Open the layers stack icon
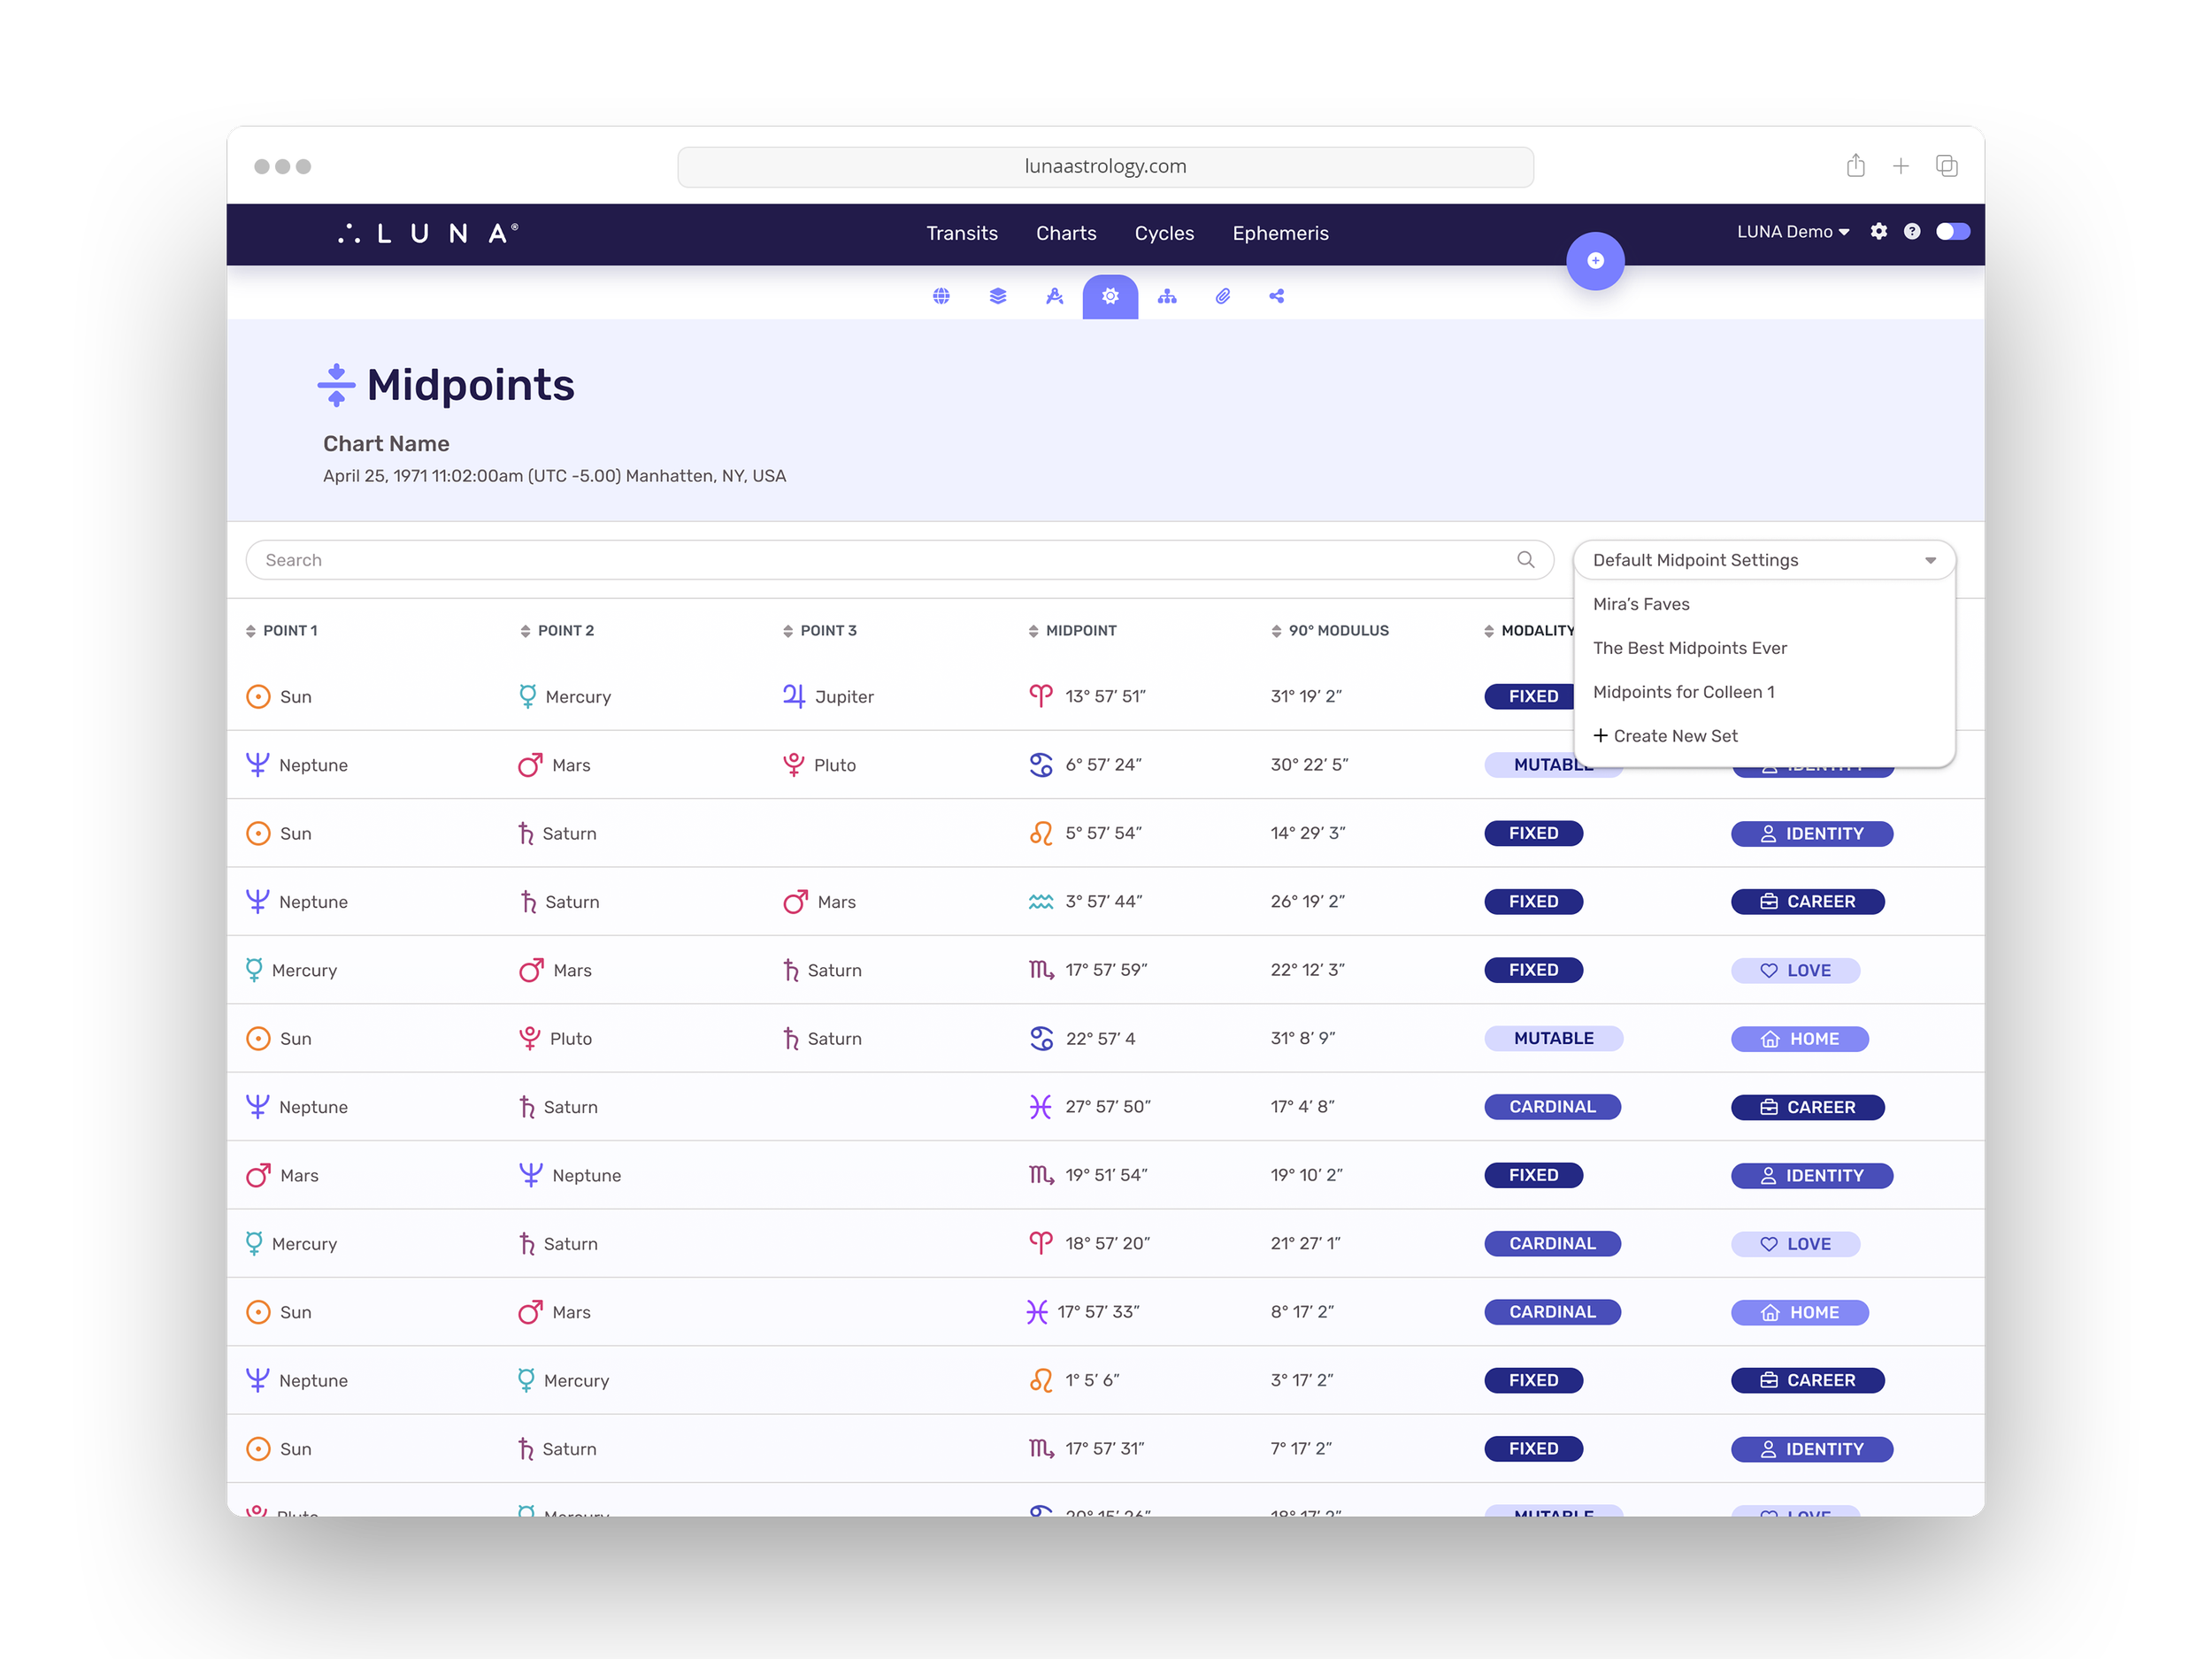The height and width of the screenshot is (1659, 2212). pyautogui.click(x=997, y=296)
